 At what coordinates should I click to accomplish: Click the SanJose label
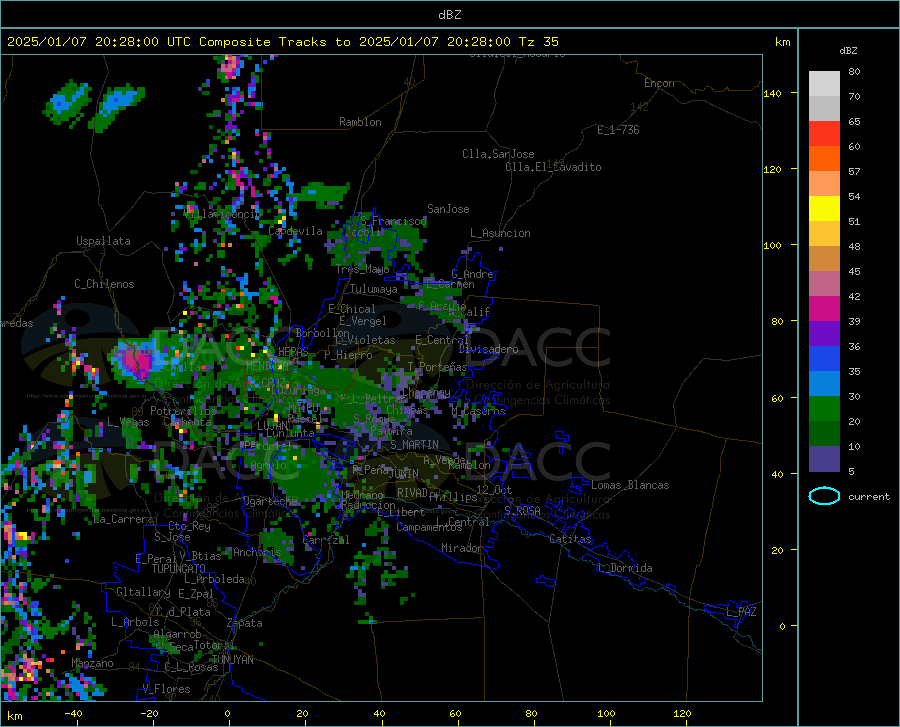pyautogui.click(x=448, y=209)
